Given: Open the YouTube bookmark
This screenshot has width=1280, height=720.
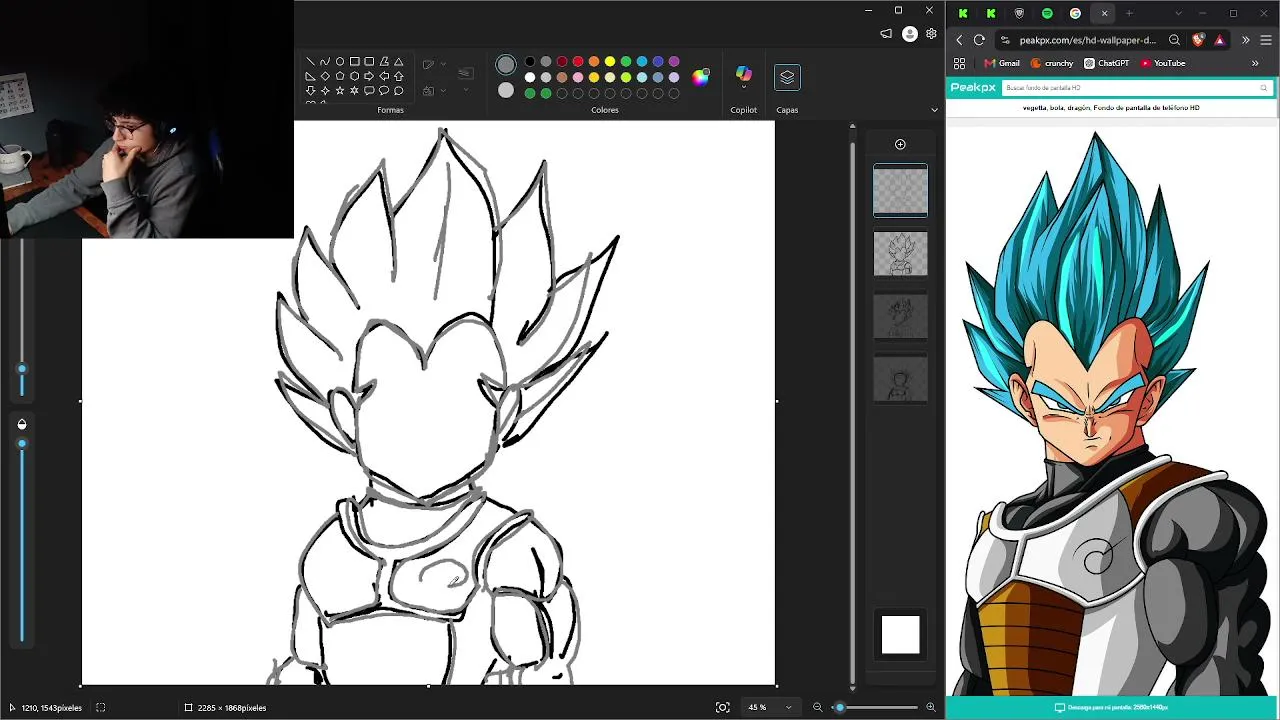Looking at the screenshot, I should pyautogui.click(x=1163, y=63).
